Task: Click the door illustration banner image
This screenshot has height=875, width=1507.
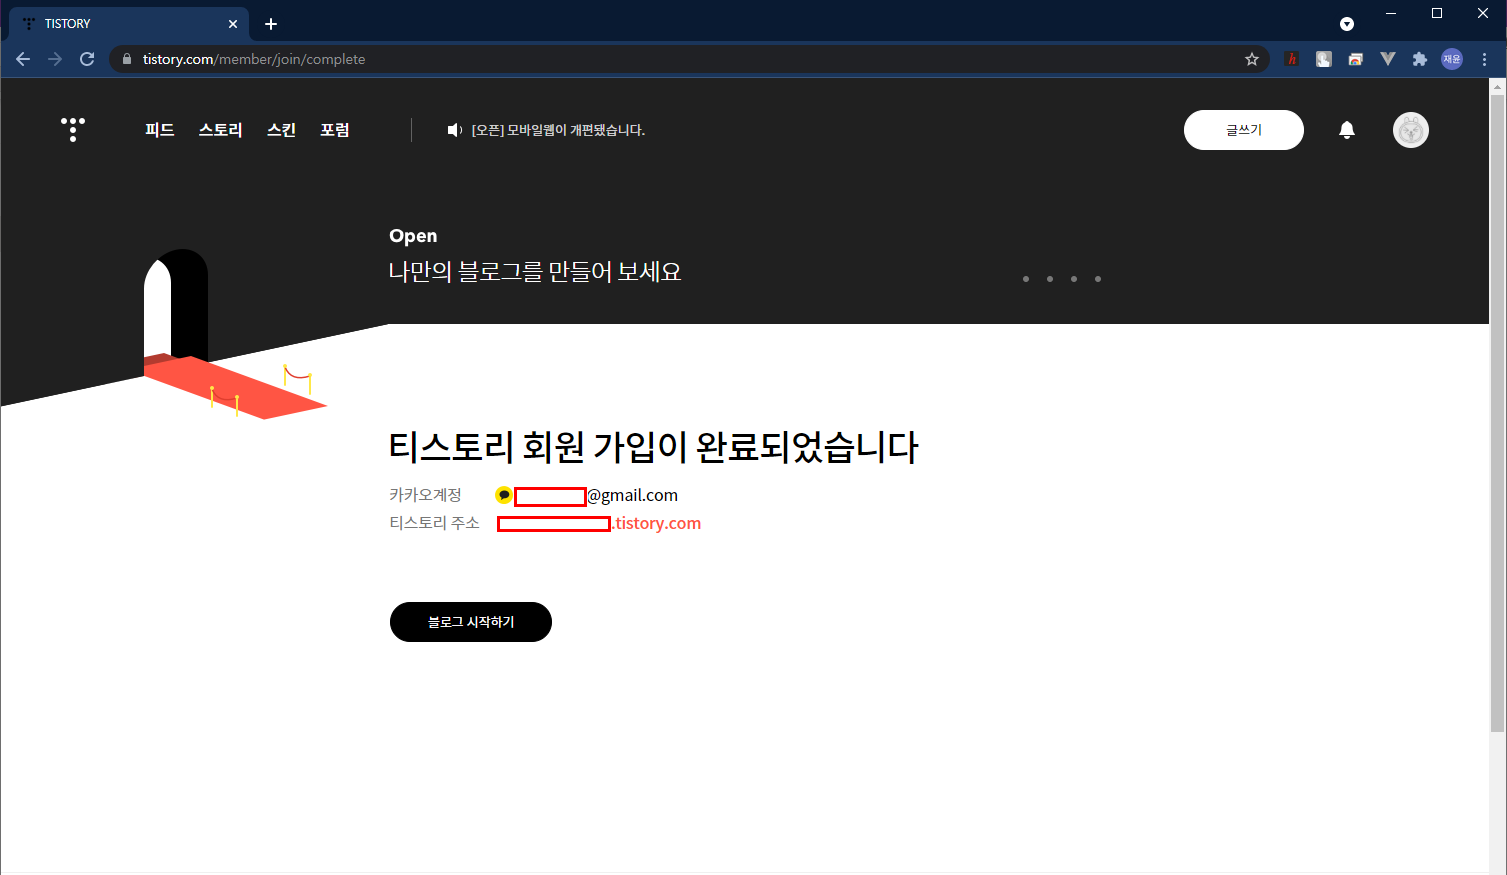Action: coord(236,334)
